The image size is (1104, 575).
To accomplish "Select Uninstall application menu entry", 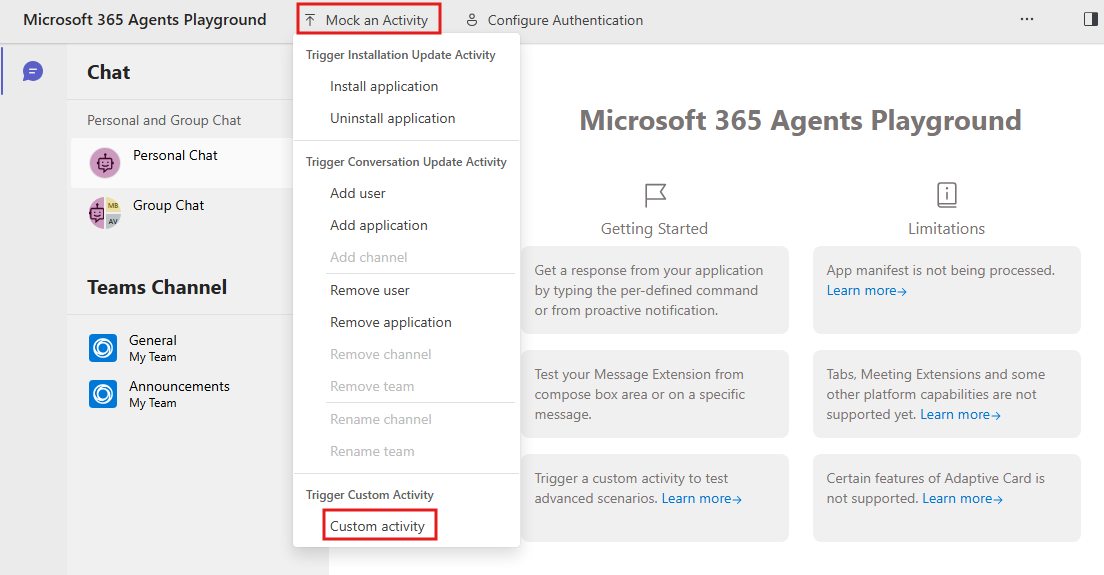I will pyautogui.click(x=392, y=119).
